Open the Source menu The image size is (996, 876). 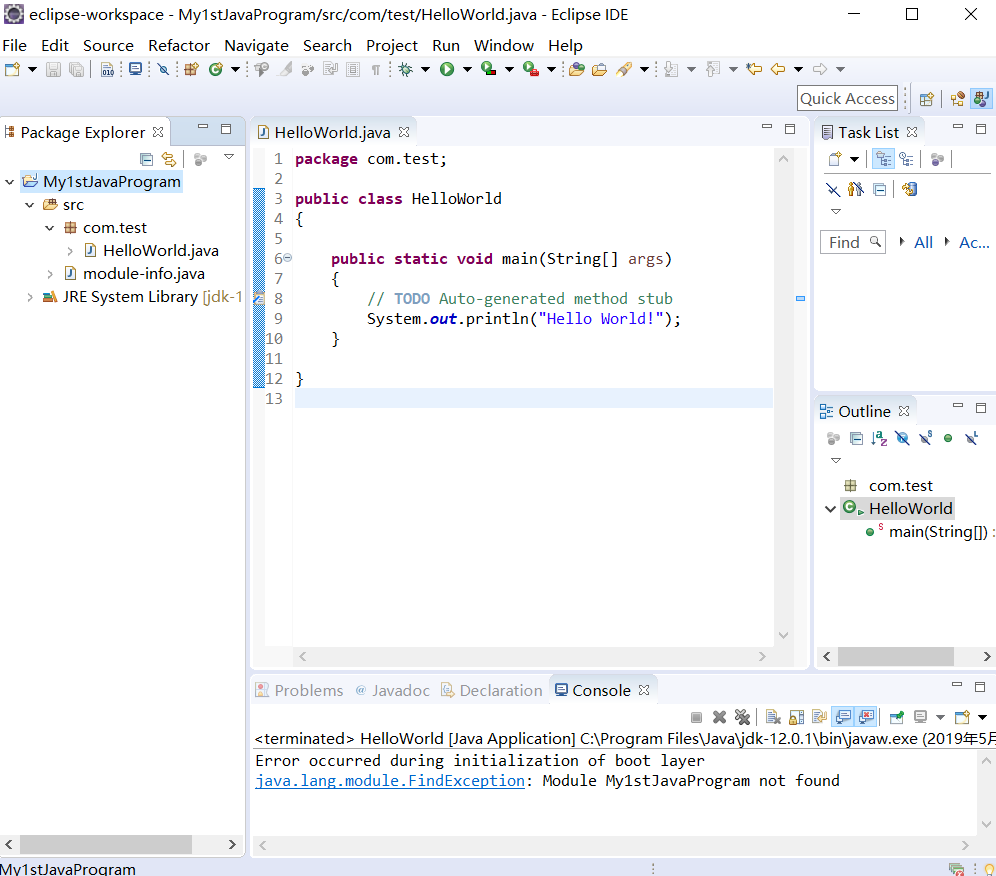click(108, 46)
